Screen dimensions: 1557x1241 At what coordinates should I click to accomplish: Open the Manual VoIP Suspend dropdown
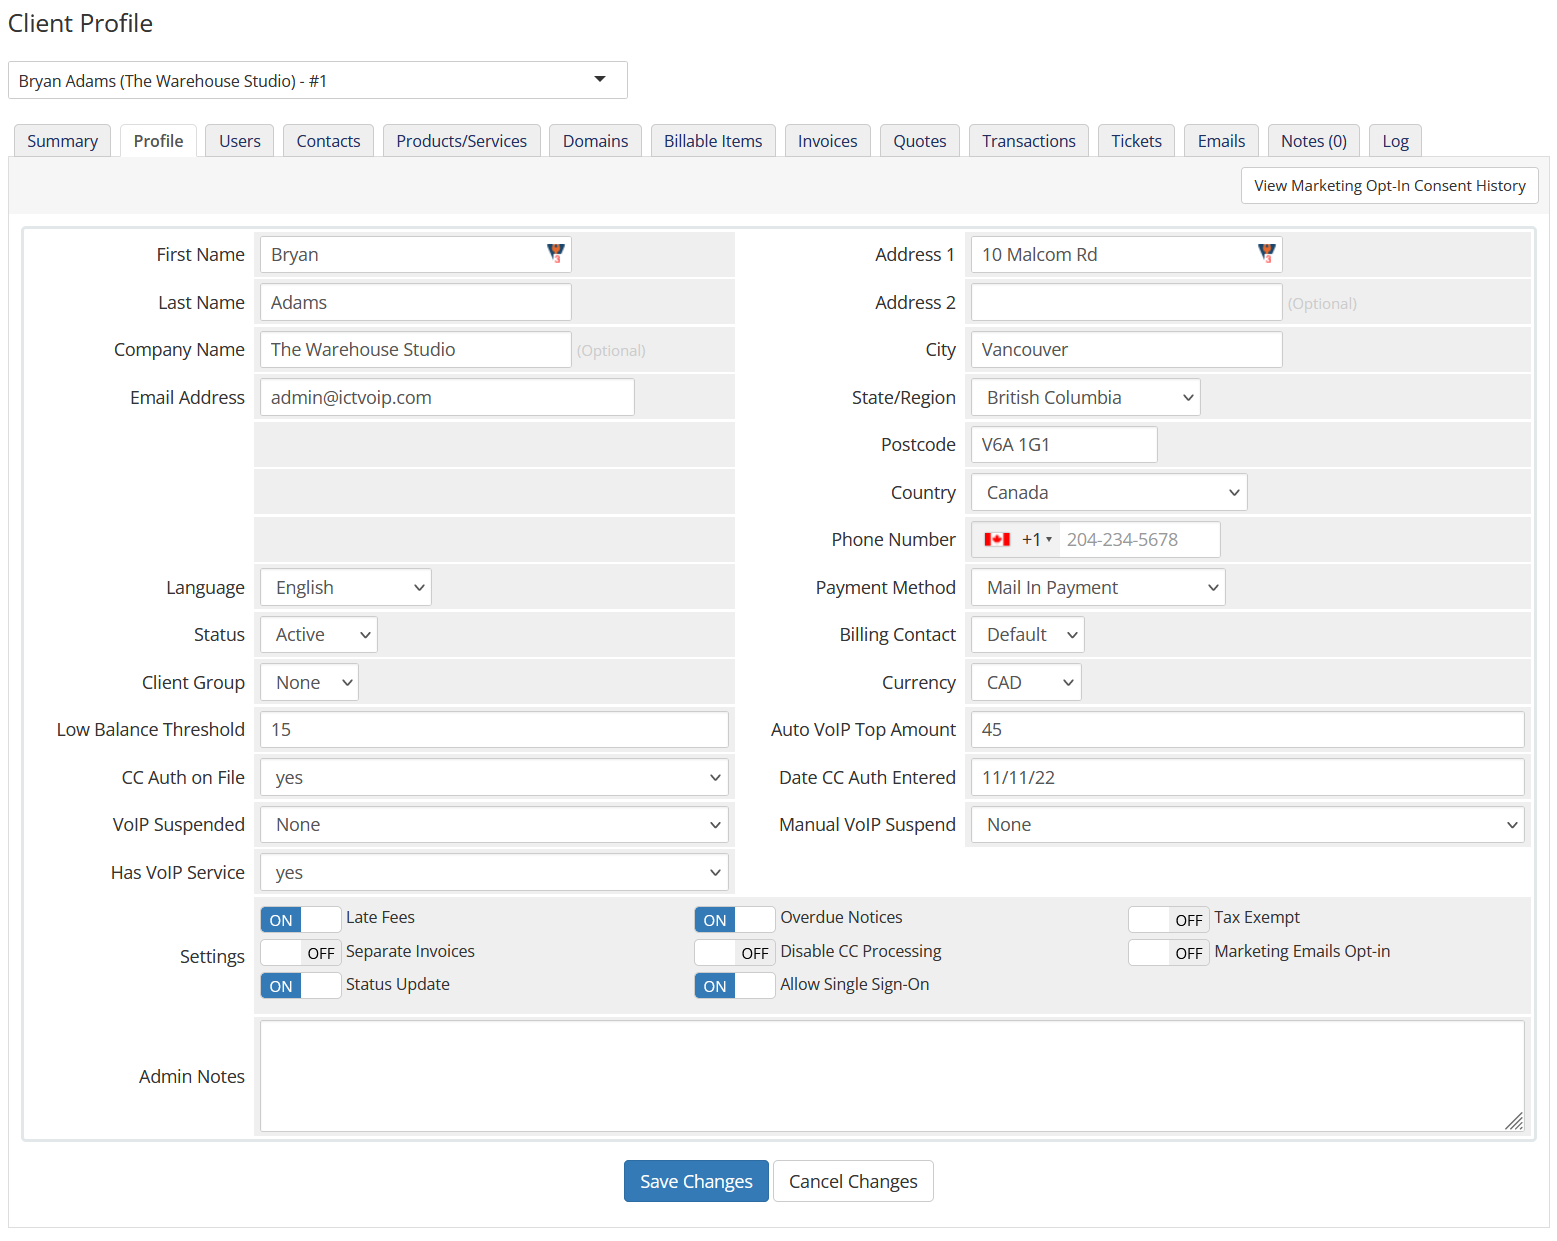coord(1248,824)
